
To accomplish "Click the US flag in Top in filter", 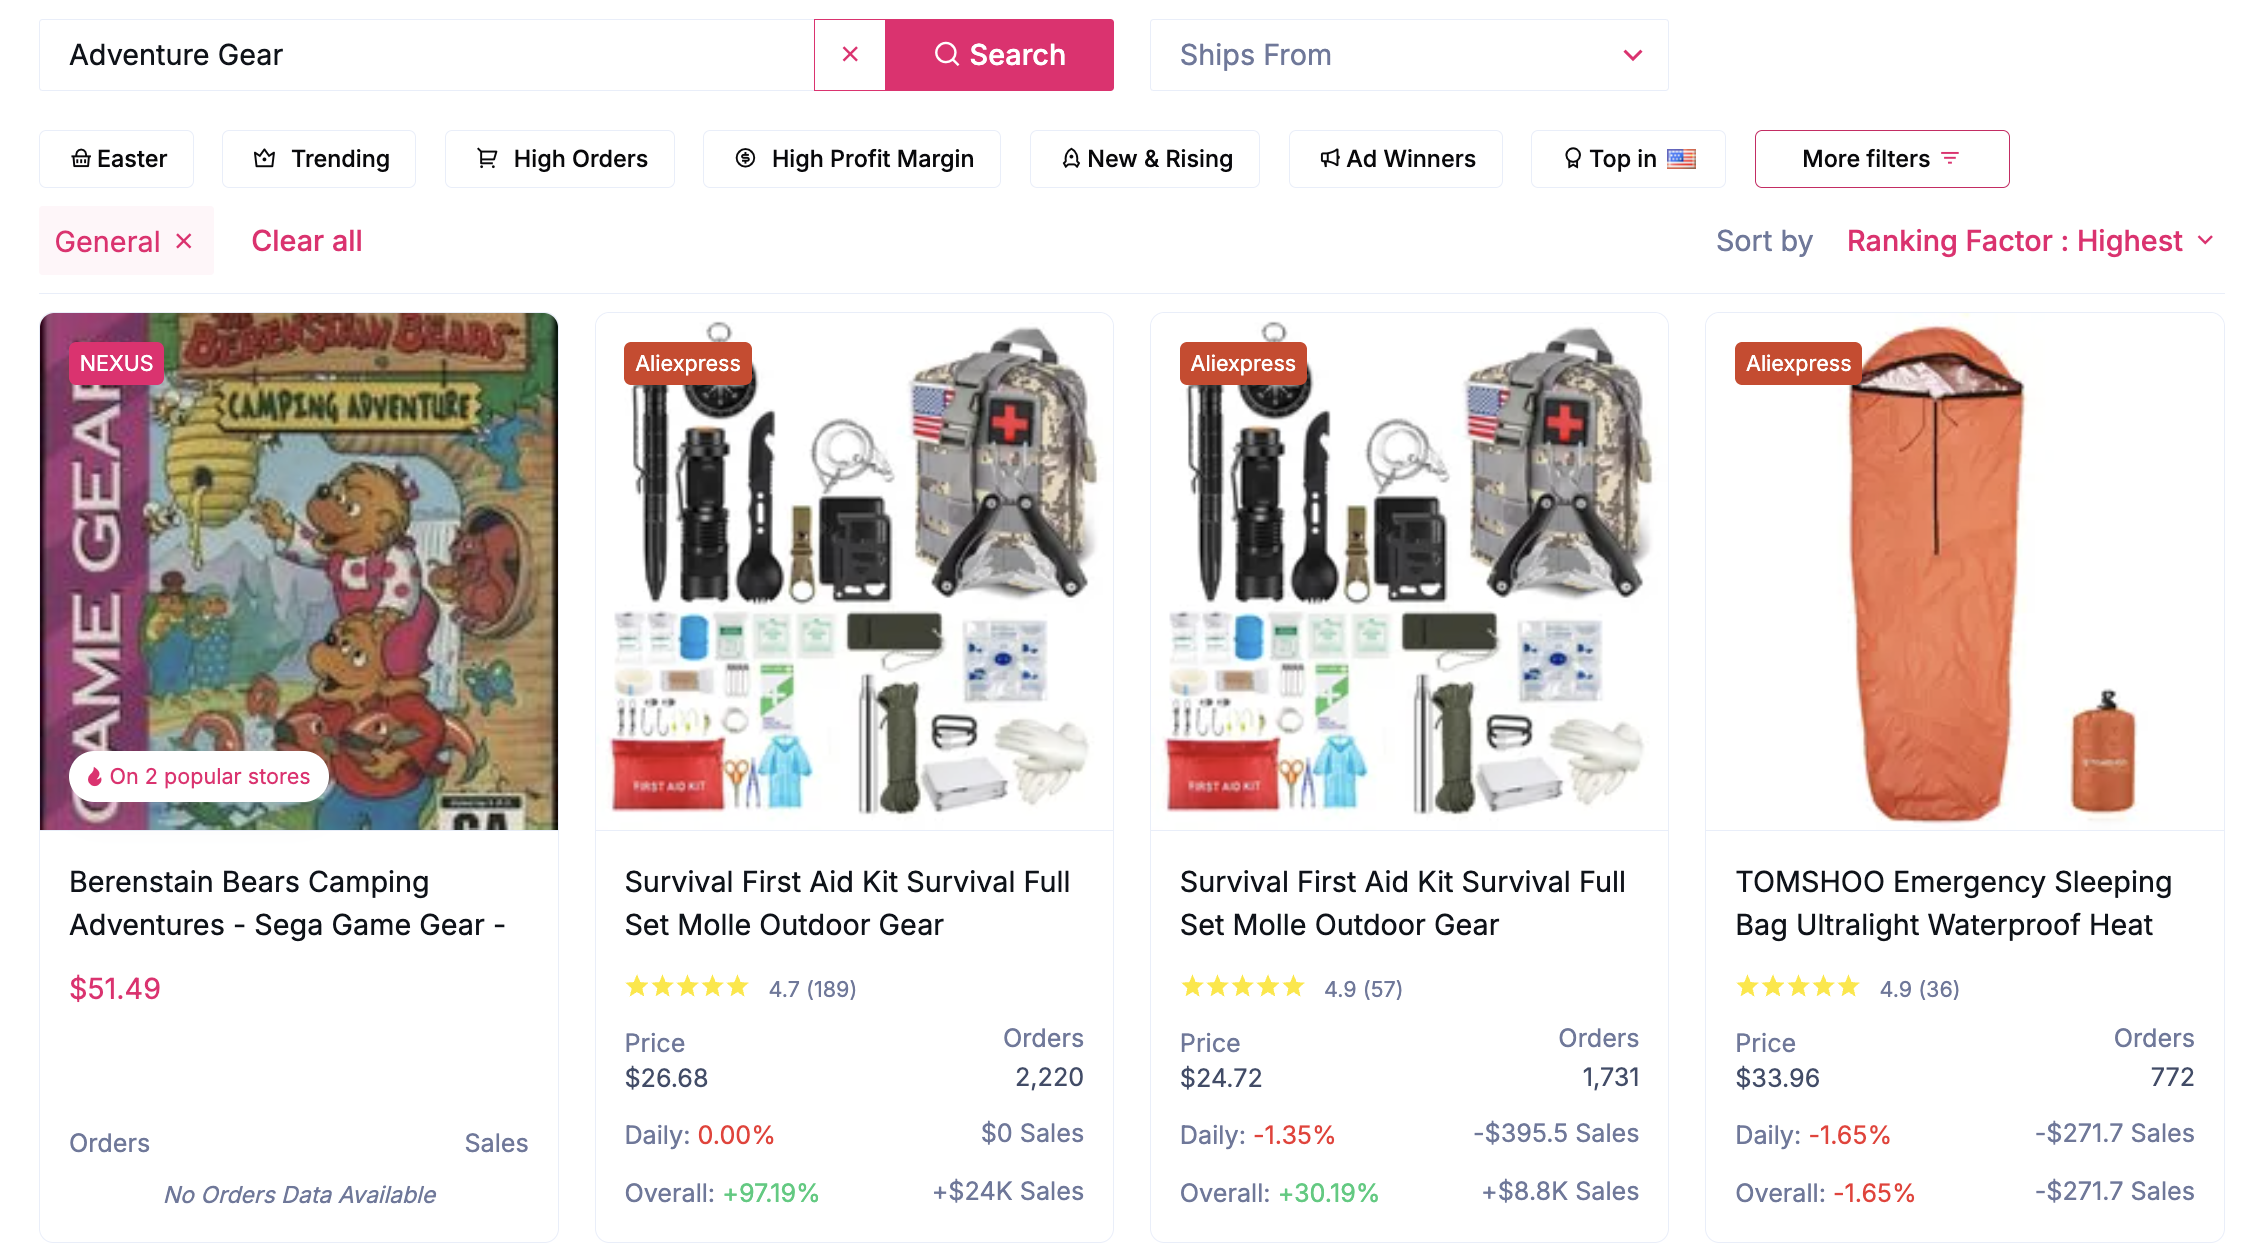I will pyautogui.click(x=1683, y=158).
